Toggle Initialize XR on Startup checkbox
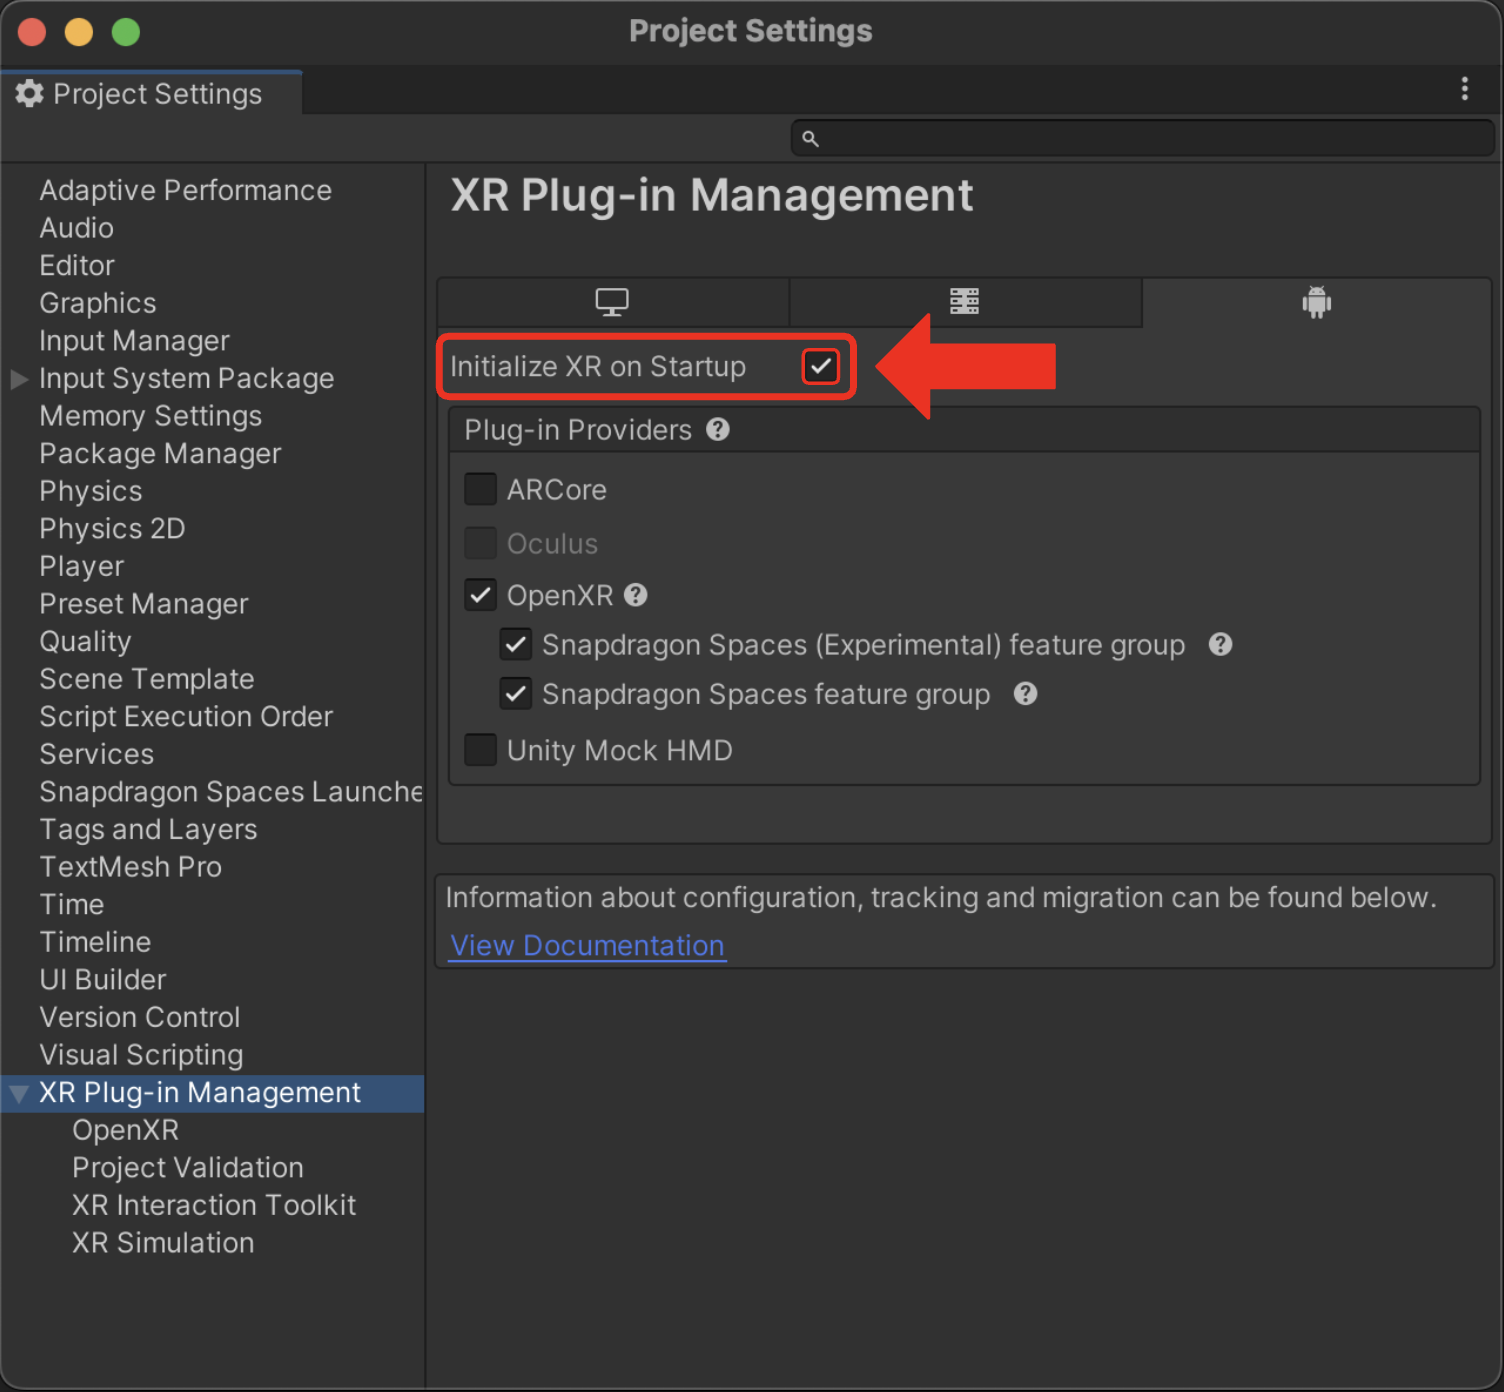The height and width of the screenshot is (1392, 1504). (821, 366)
